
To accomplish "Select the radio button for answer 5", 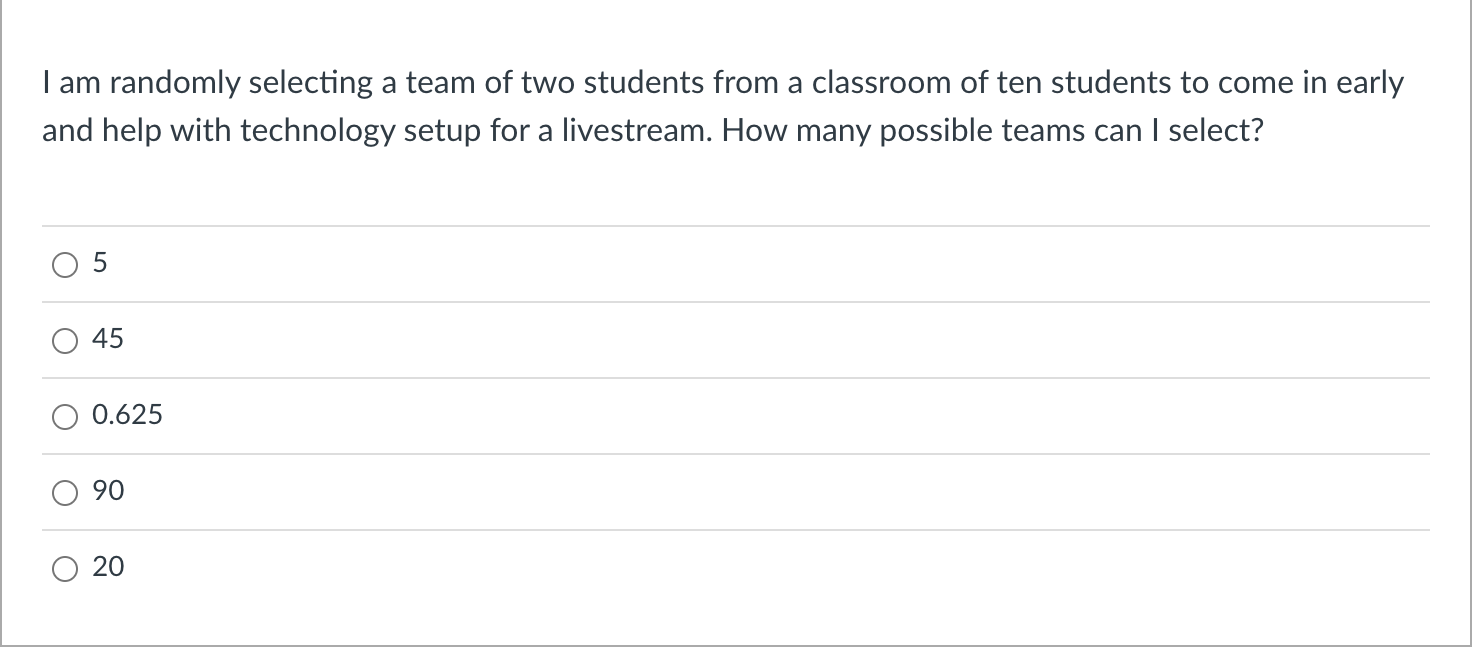I will pyautogui.click(x=65, y=263).
